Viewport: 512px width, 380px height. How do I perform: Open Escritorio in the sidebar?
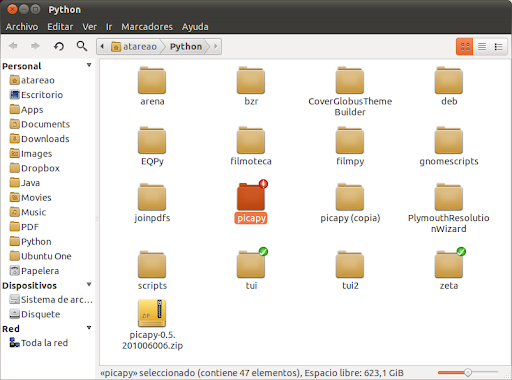(36, 95)
